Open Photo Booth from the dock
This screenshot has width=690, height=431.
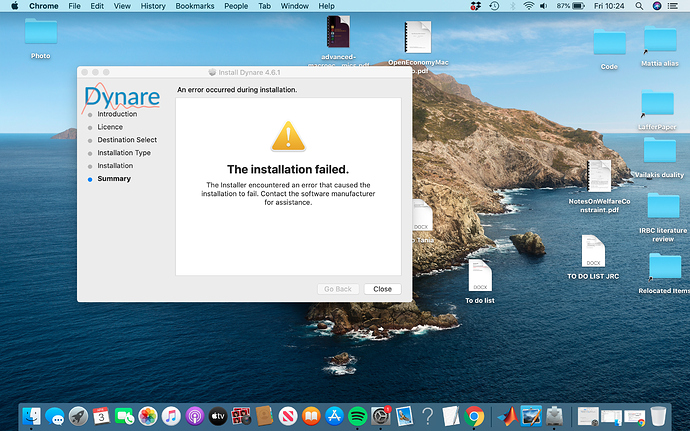click(241, 416)
